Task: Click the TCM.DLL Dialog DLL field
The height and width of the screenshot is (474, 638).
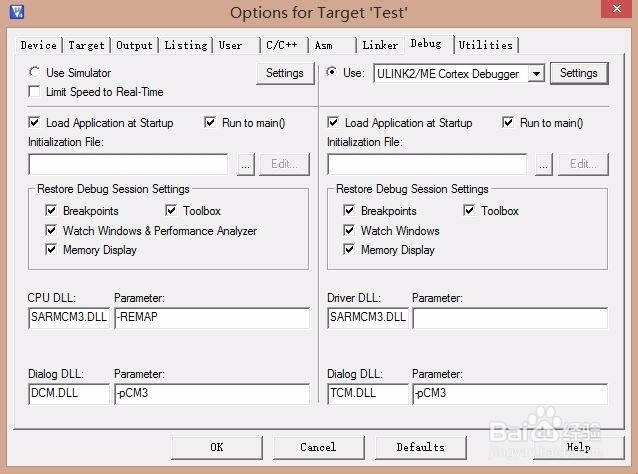Action: (367, 393)
